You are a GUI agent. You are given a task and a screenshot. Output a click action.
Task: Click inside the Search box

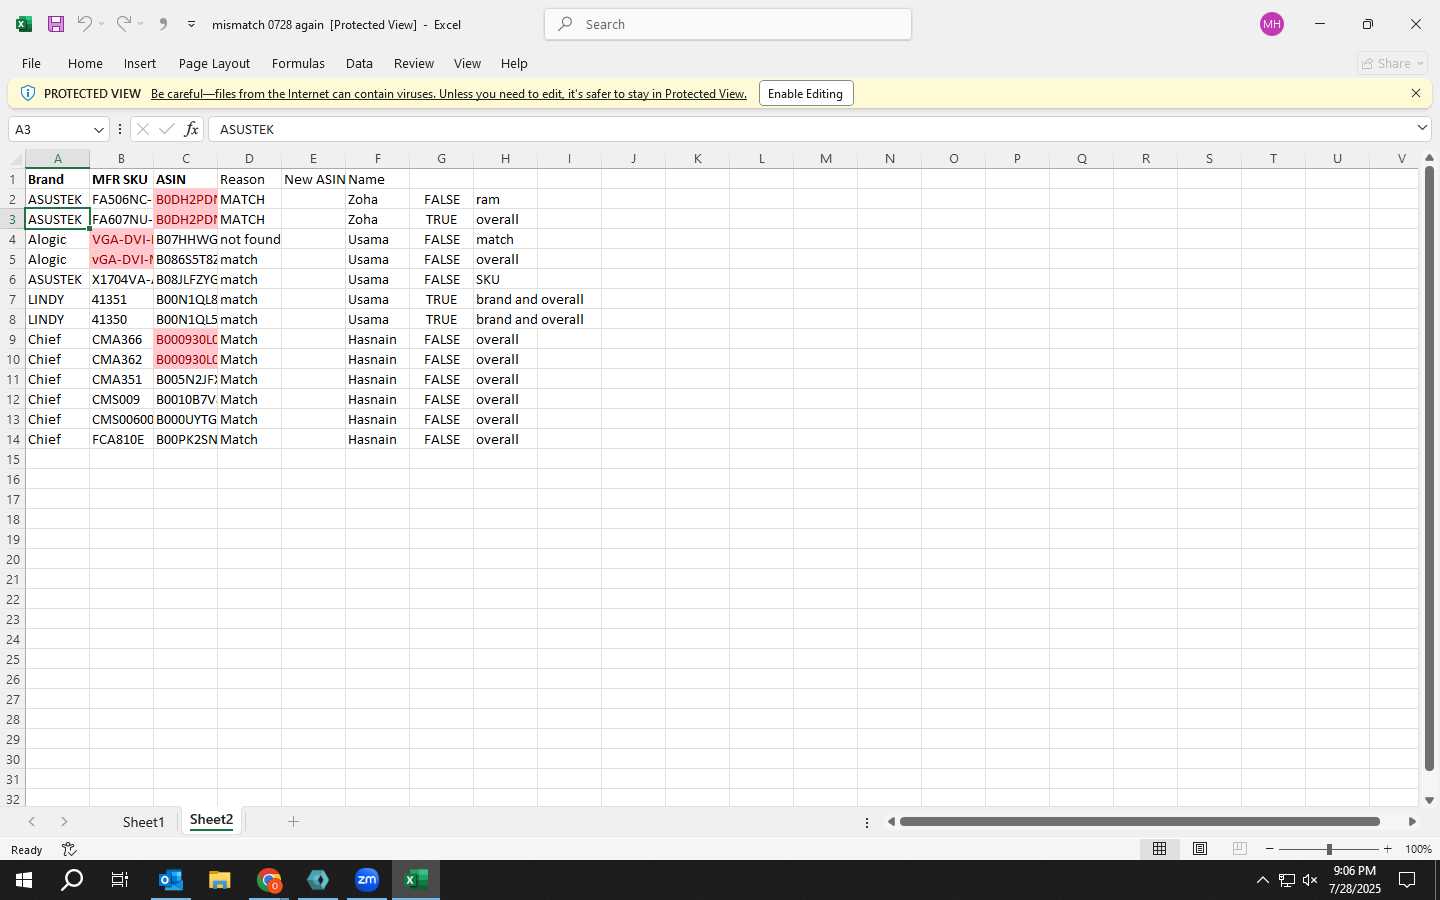(728, 24)
